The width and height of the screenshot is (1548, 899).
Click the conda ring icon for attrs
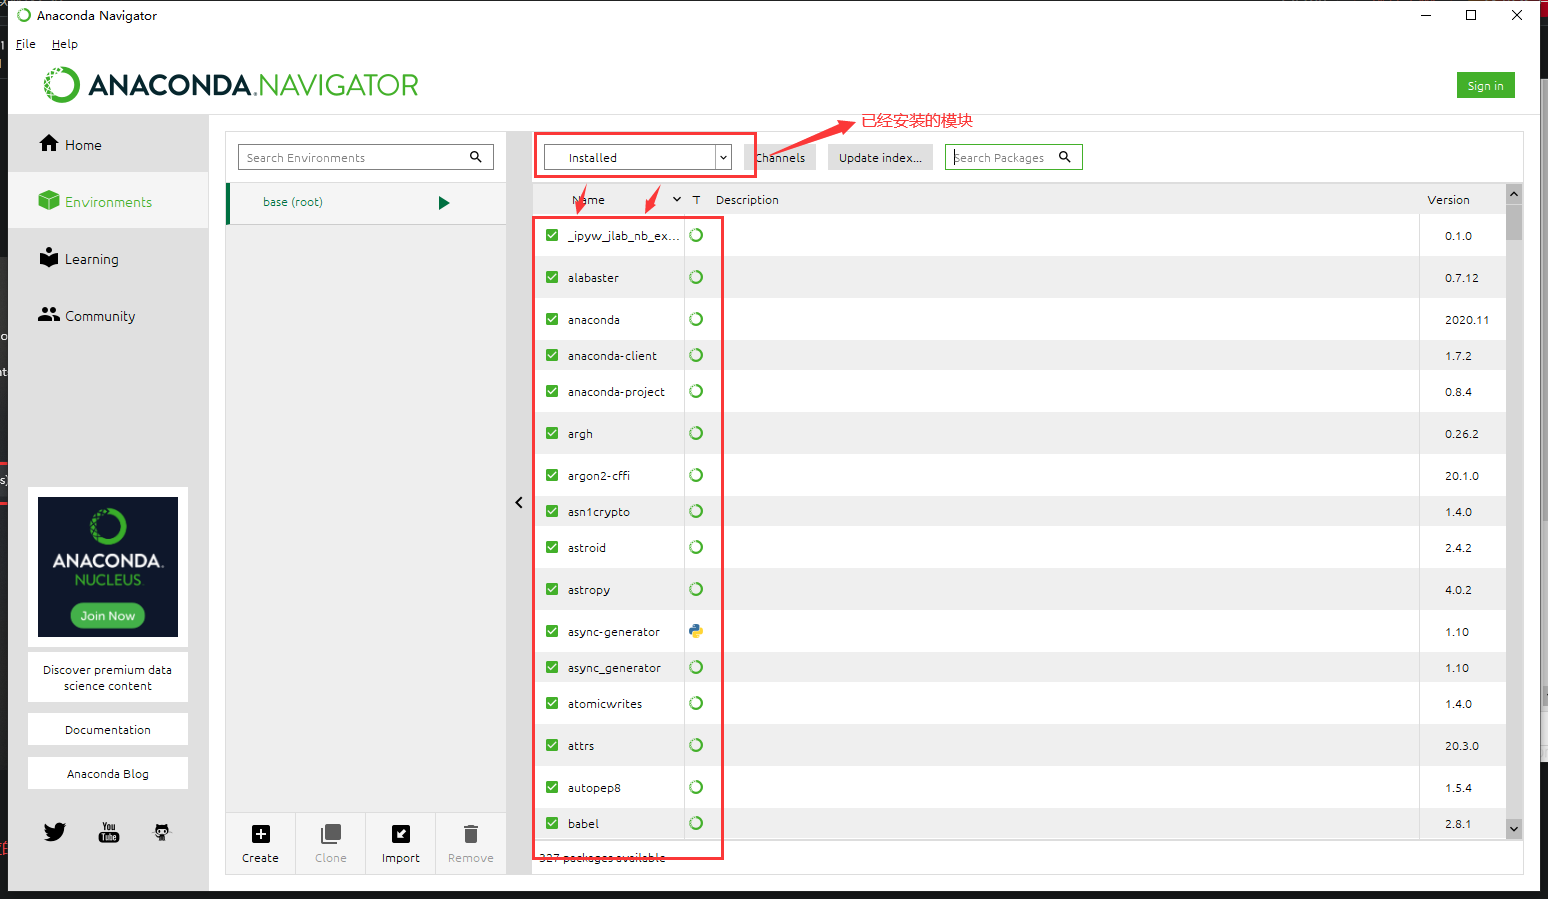tap(696, 745)
